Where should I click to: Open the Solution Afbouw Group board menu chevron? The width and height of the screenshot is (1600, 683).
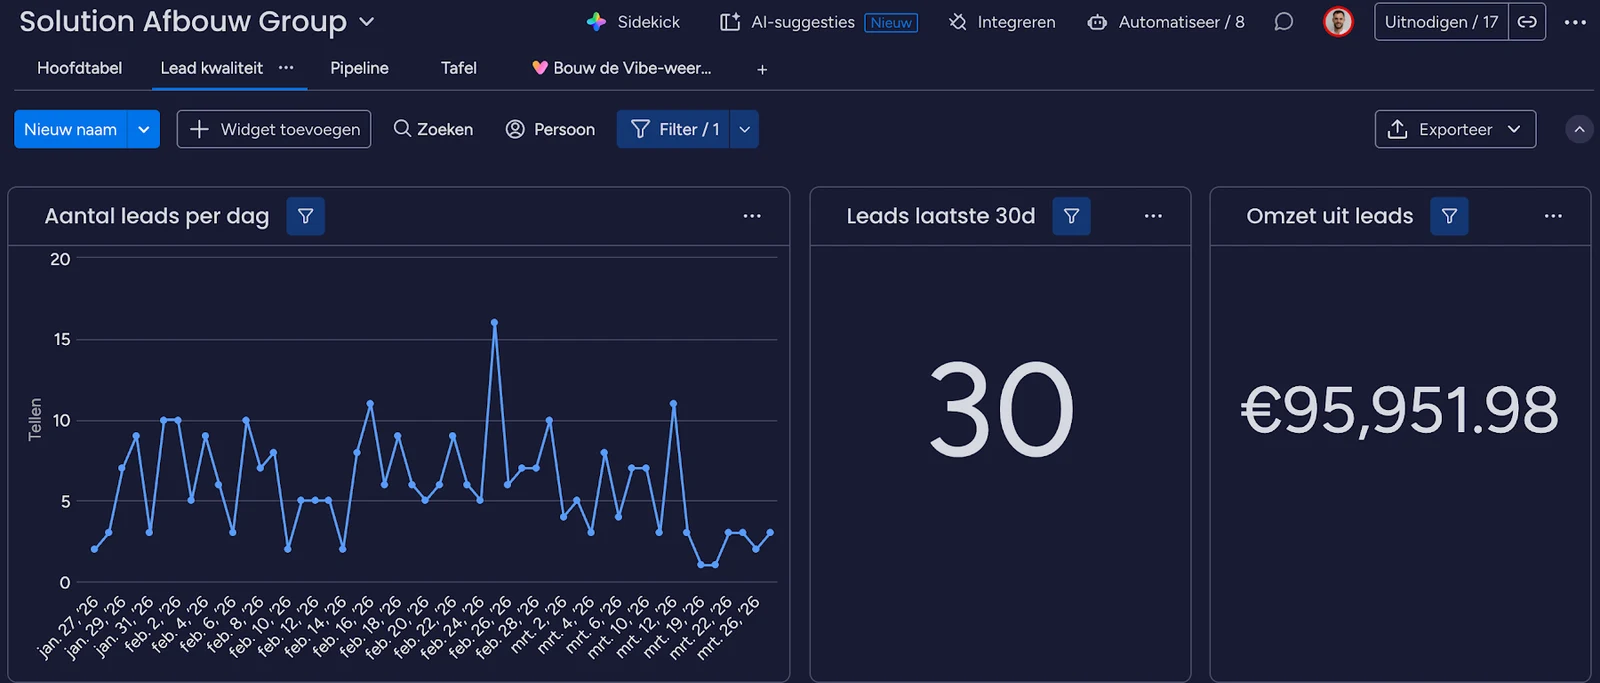pyautogui.click(x=367, y=21)
